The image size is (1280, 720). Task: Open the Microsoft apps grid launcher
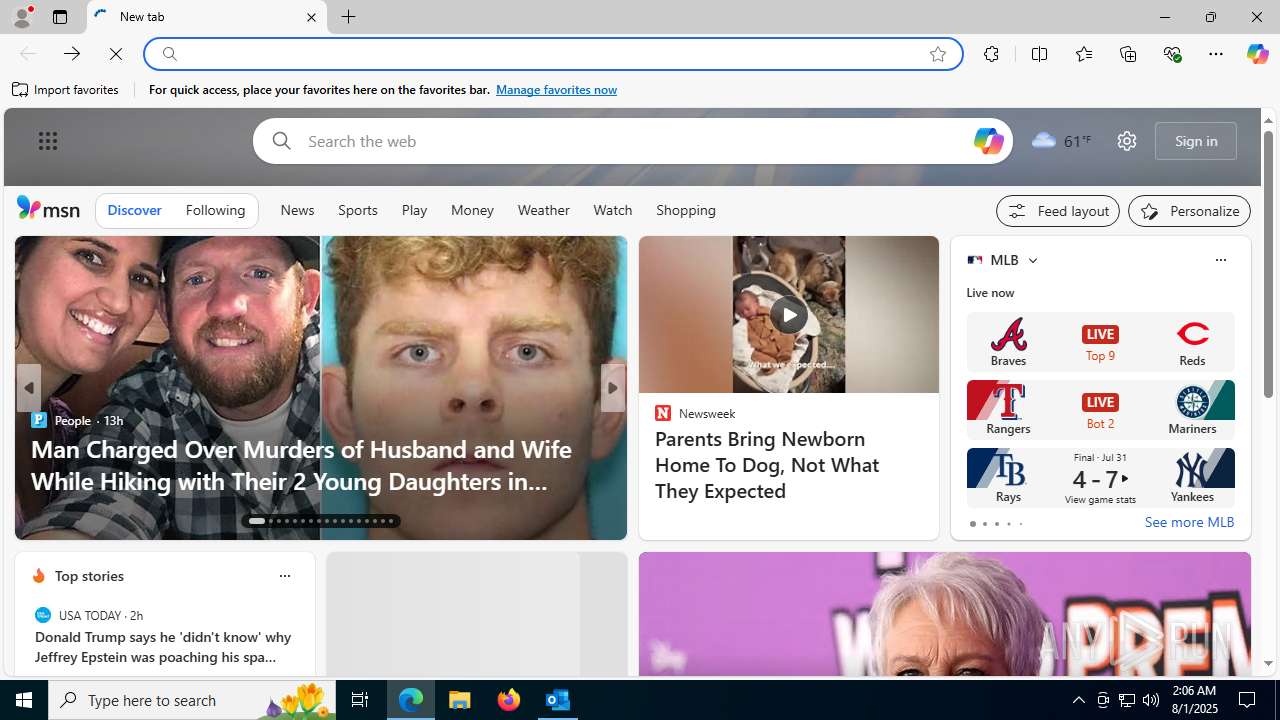pyautogui.click(x=48, y=141)
